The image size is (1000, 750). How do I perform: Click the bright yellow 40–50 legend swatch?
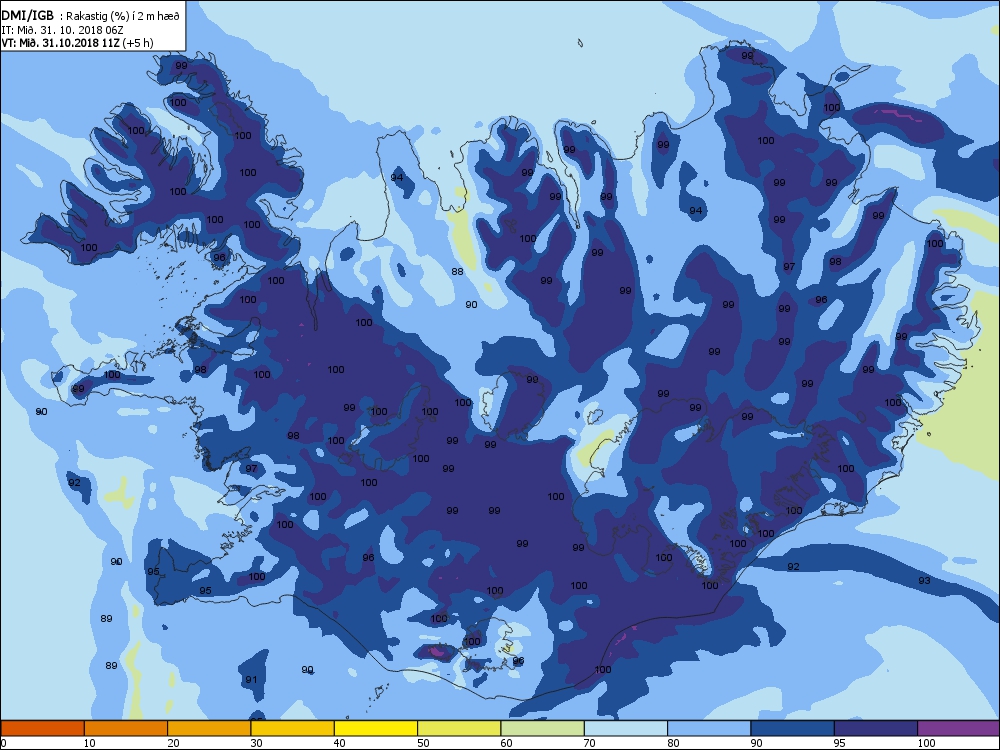[x=376, y=728]
